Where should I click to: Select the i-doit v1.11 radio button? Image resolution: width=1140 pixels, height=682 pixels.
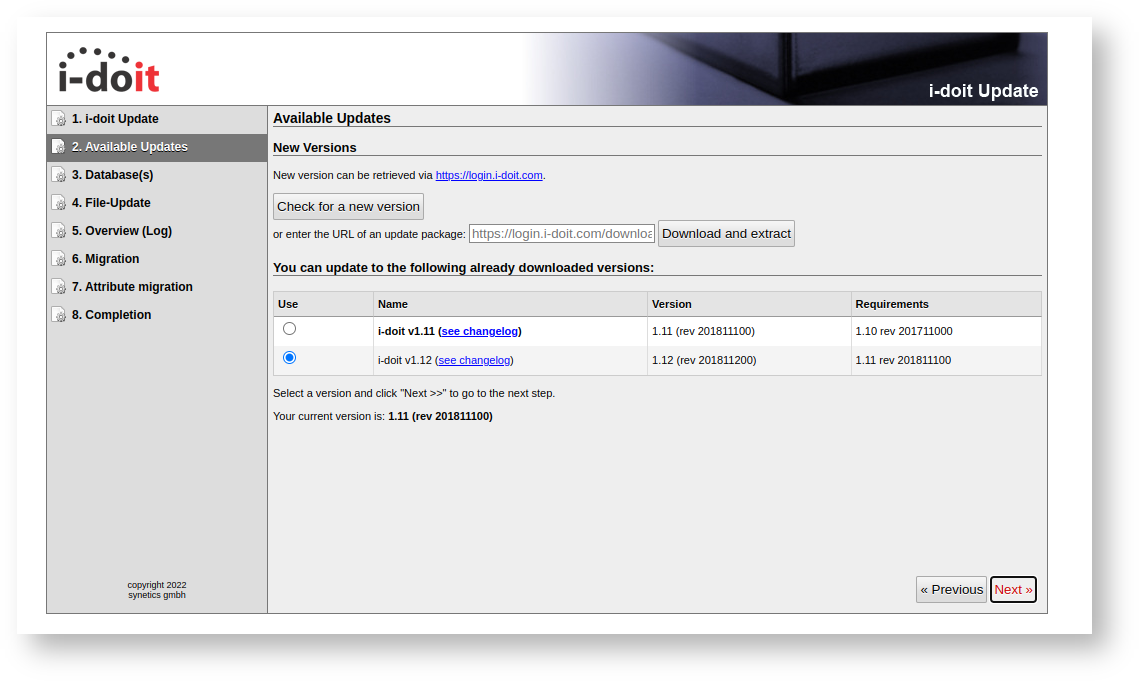(x=289, y=329)
